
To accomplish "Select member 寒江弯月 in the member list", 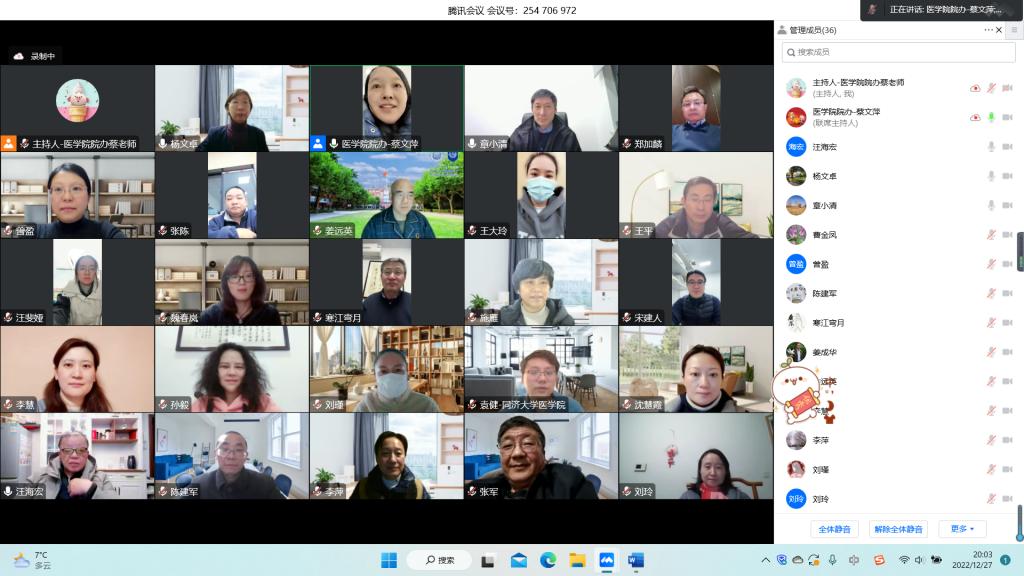I will point(828,323).
